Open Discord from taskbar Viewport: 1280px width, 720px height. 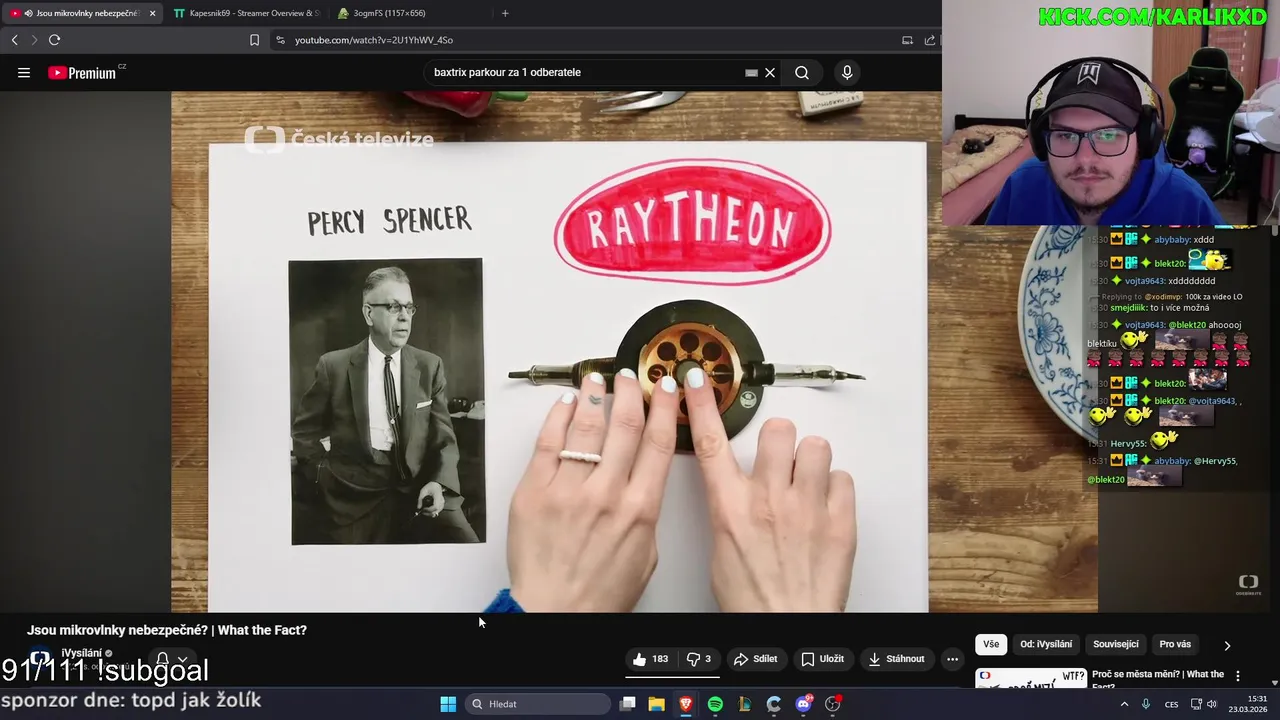(x=803, y=704)
